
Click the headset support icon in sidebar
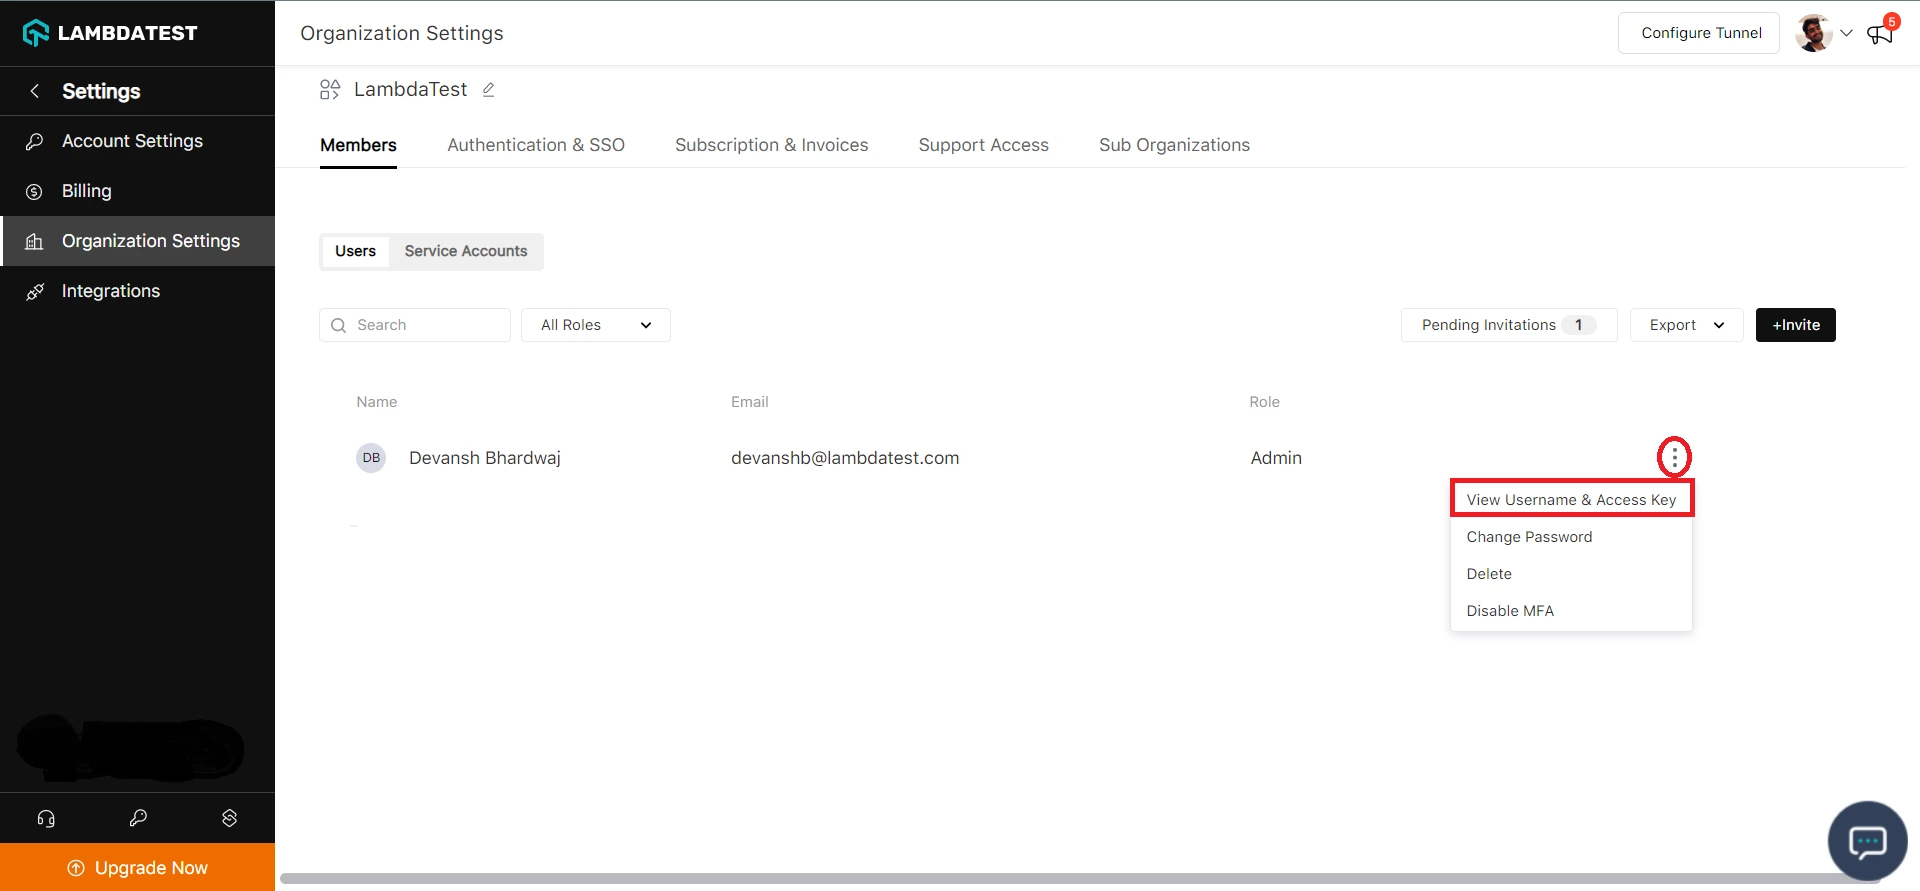pyautogui.click(x=46, y=818)
